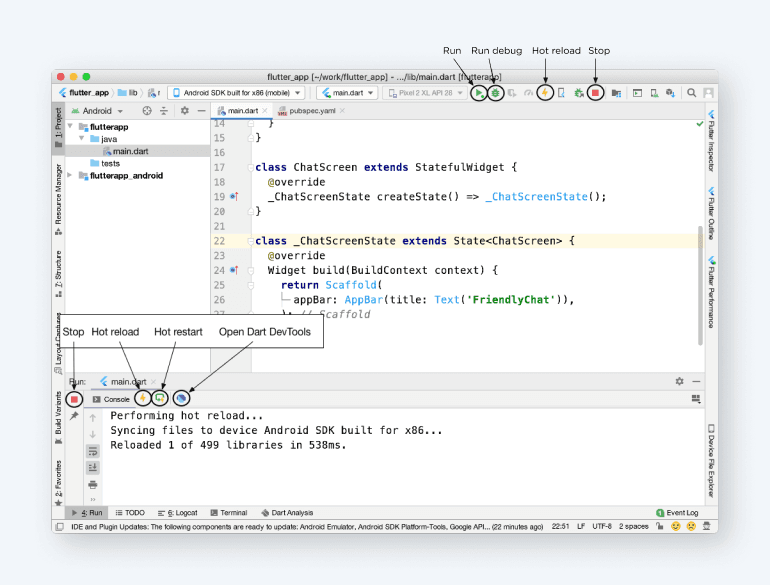Toggle soft-wrap in the console output
770x586 pixels.
92,451
